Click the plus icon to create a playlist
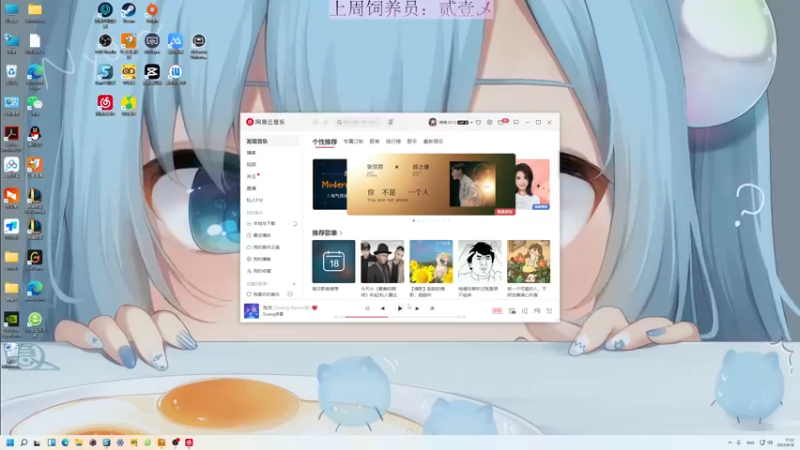This screenshot has width=800, height=450. point(294,284)
